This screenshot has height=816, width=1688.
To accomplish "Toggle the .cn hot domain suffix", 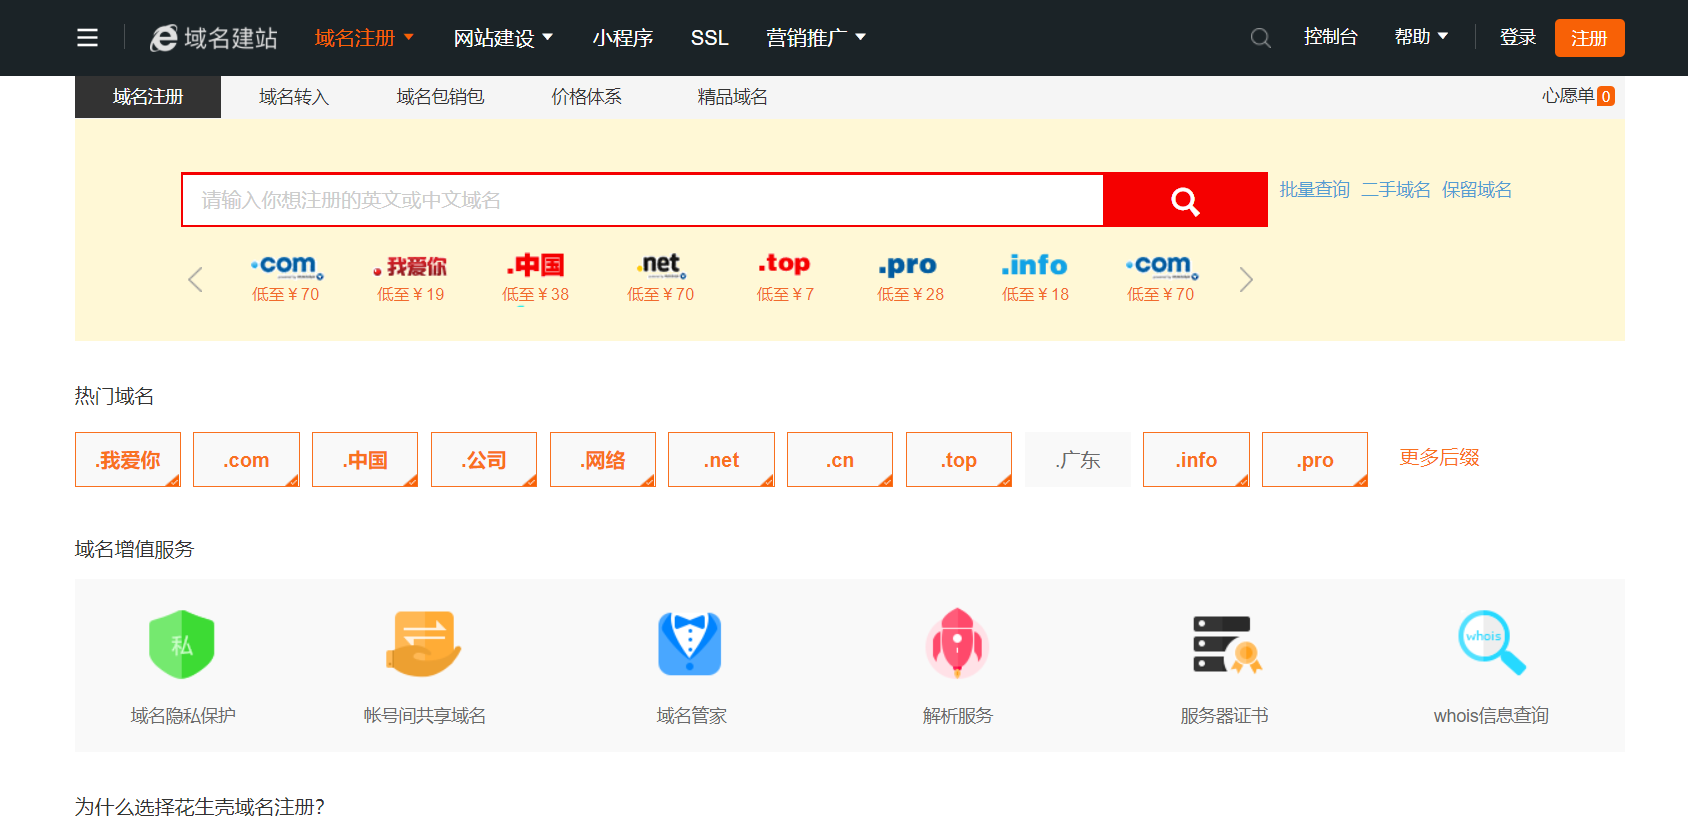I will click(x=840, y=460).
